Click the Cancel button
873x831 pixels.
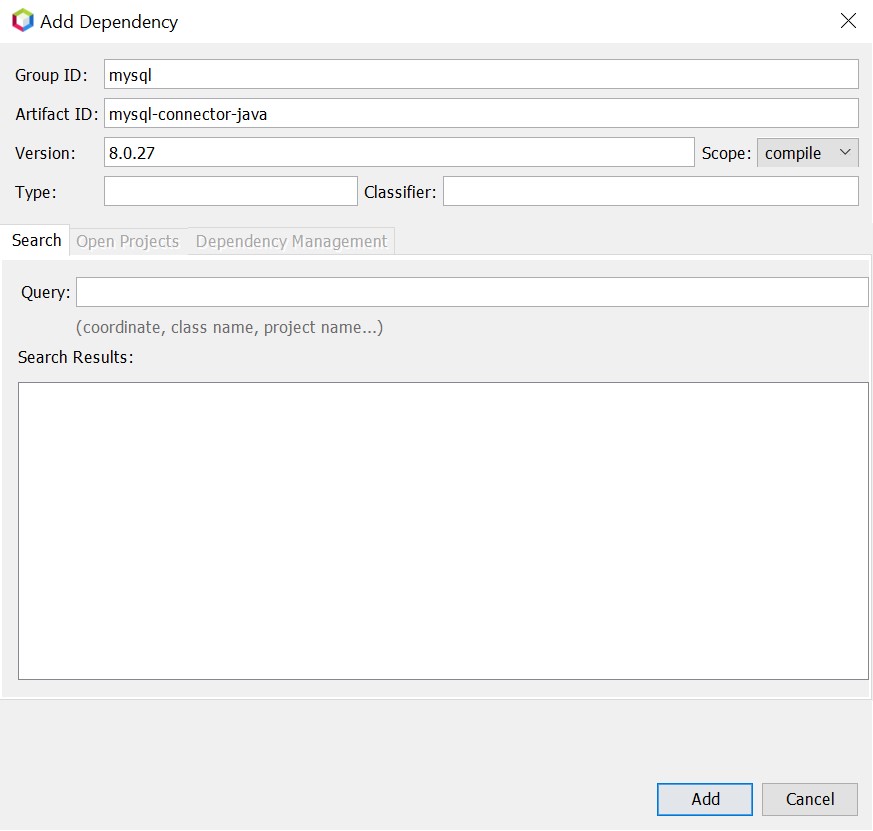point(809,799)
